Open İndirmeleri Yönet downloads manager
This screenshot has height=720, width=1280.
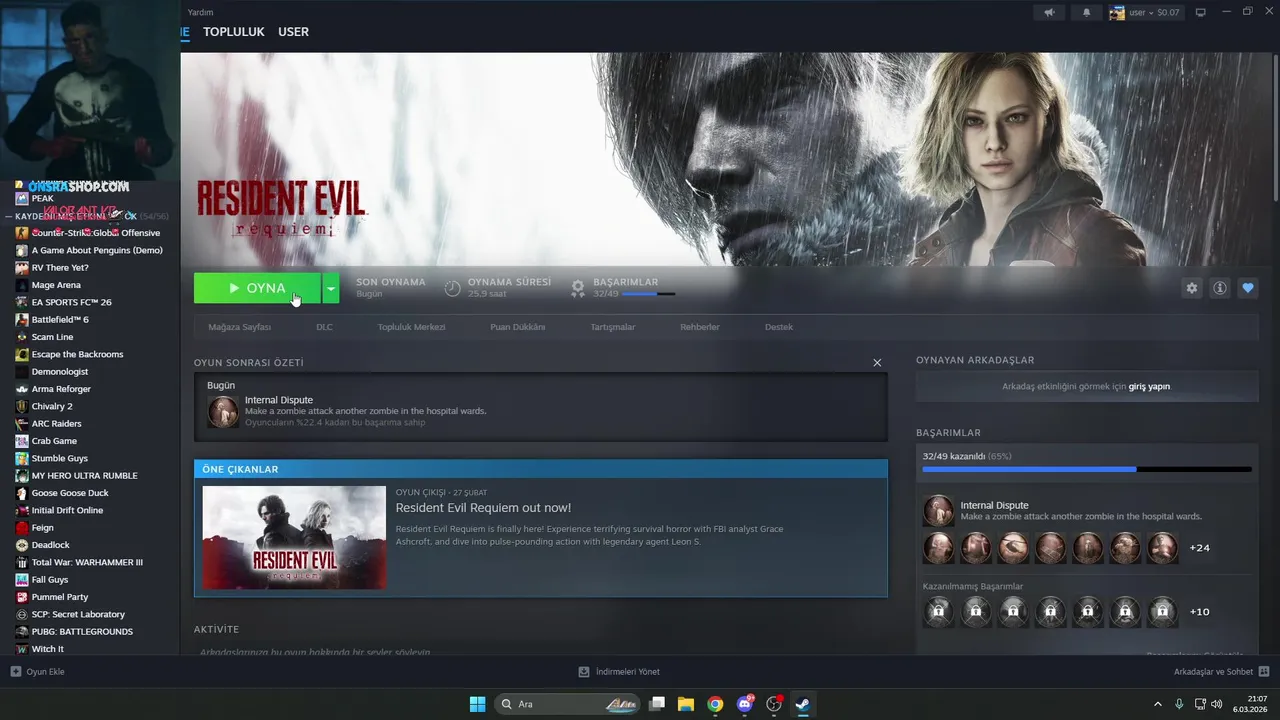click(619, 672)
